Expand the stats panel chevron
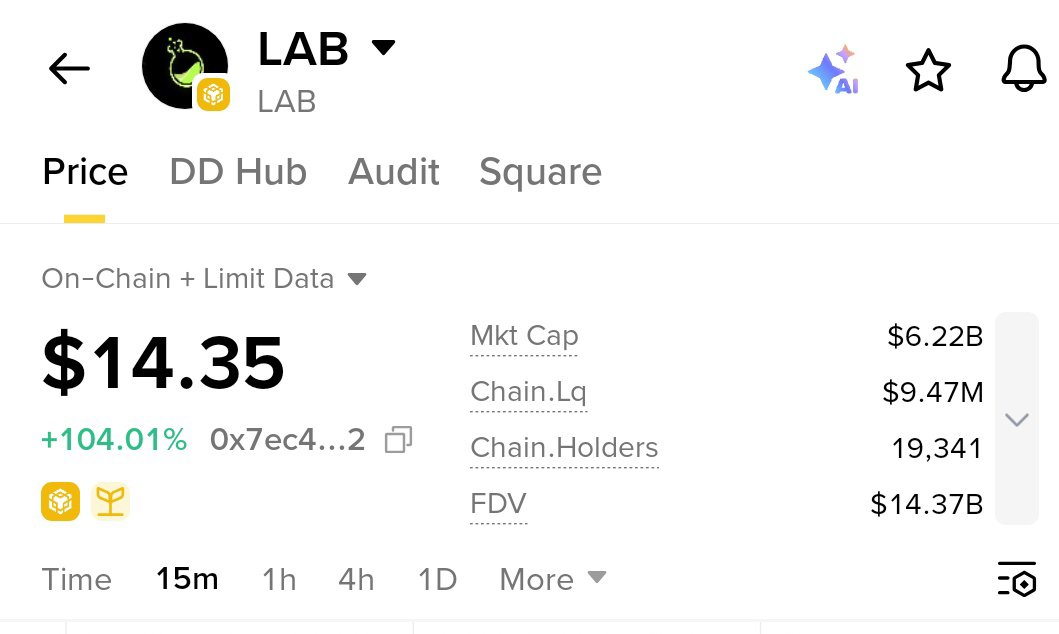The width and height of the screenshot is (1059, 634). 1016,419
